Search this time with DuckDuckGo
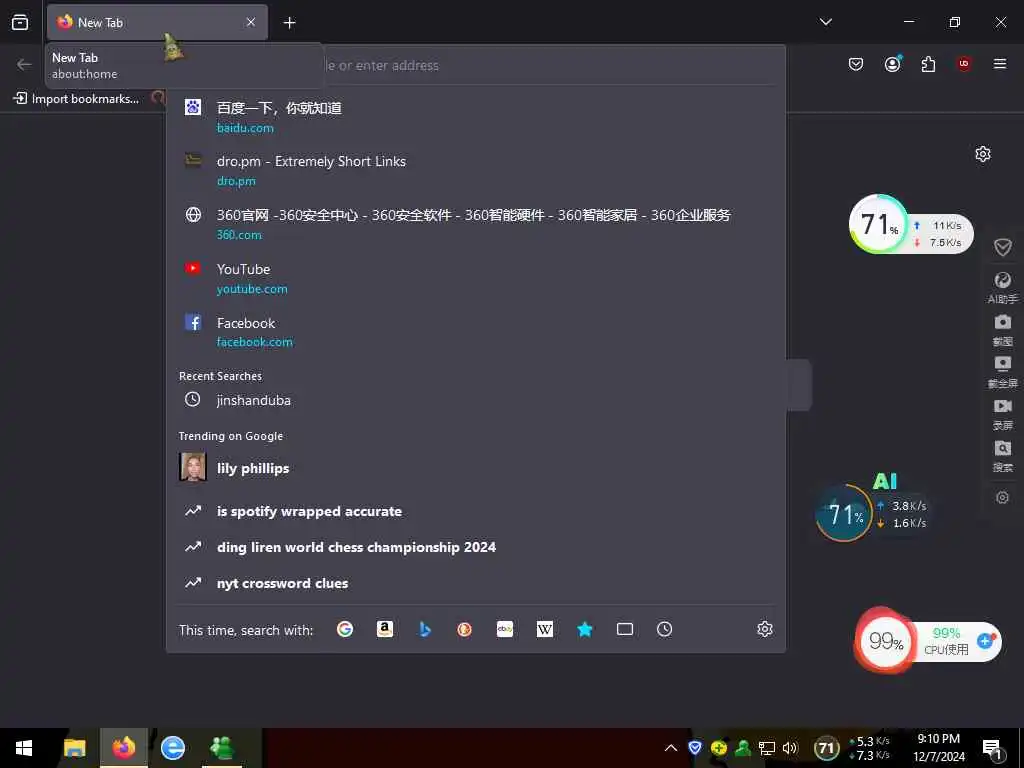This screenshot has width=1024, height=768. coord(464,629)
